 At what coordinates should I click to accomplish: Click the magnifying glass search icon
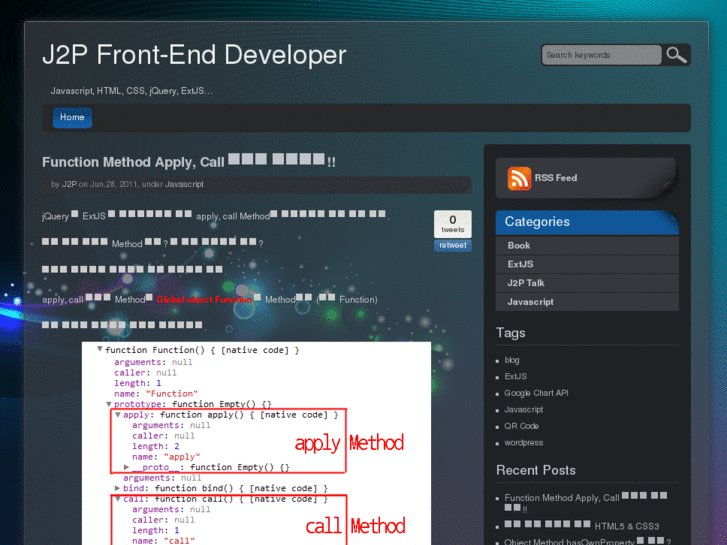tap(676, 55)
